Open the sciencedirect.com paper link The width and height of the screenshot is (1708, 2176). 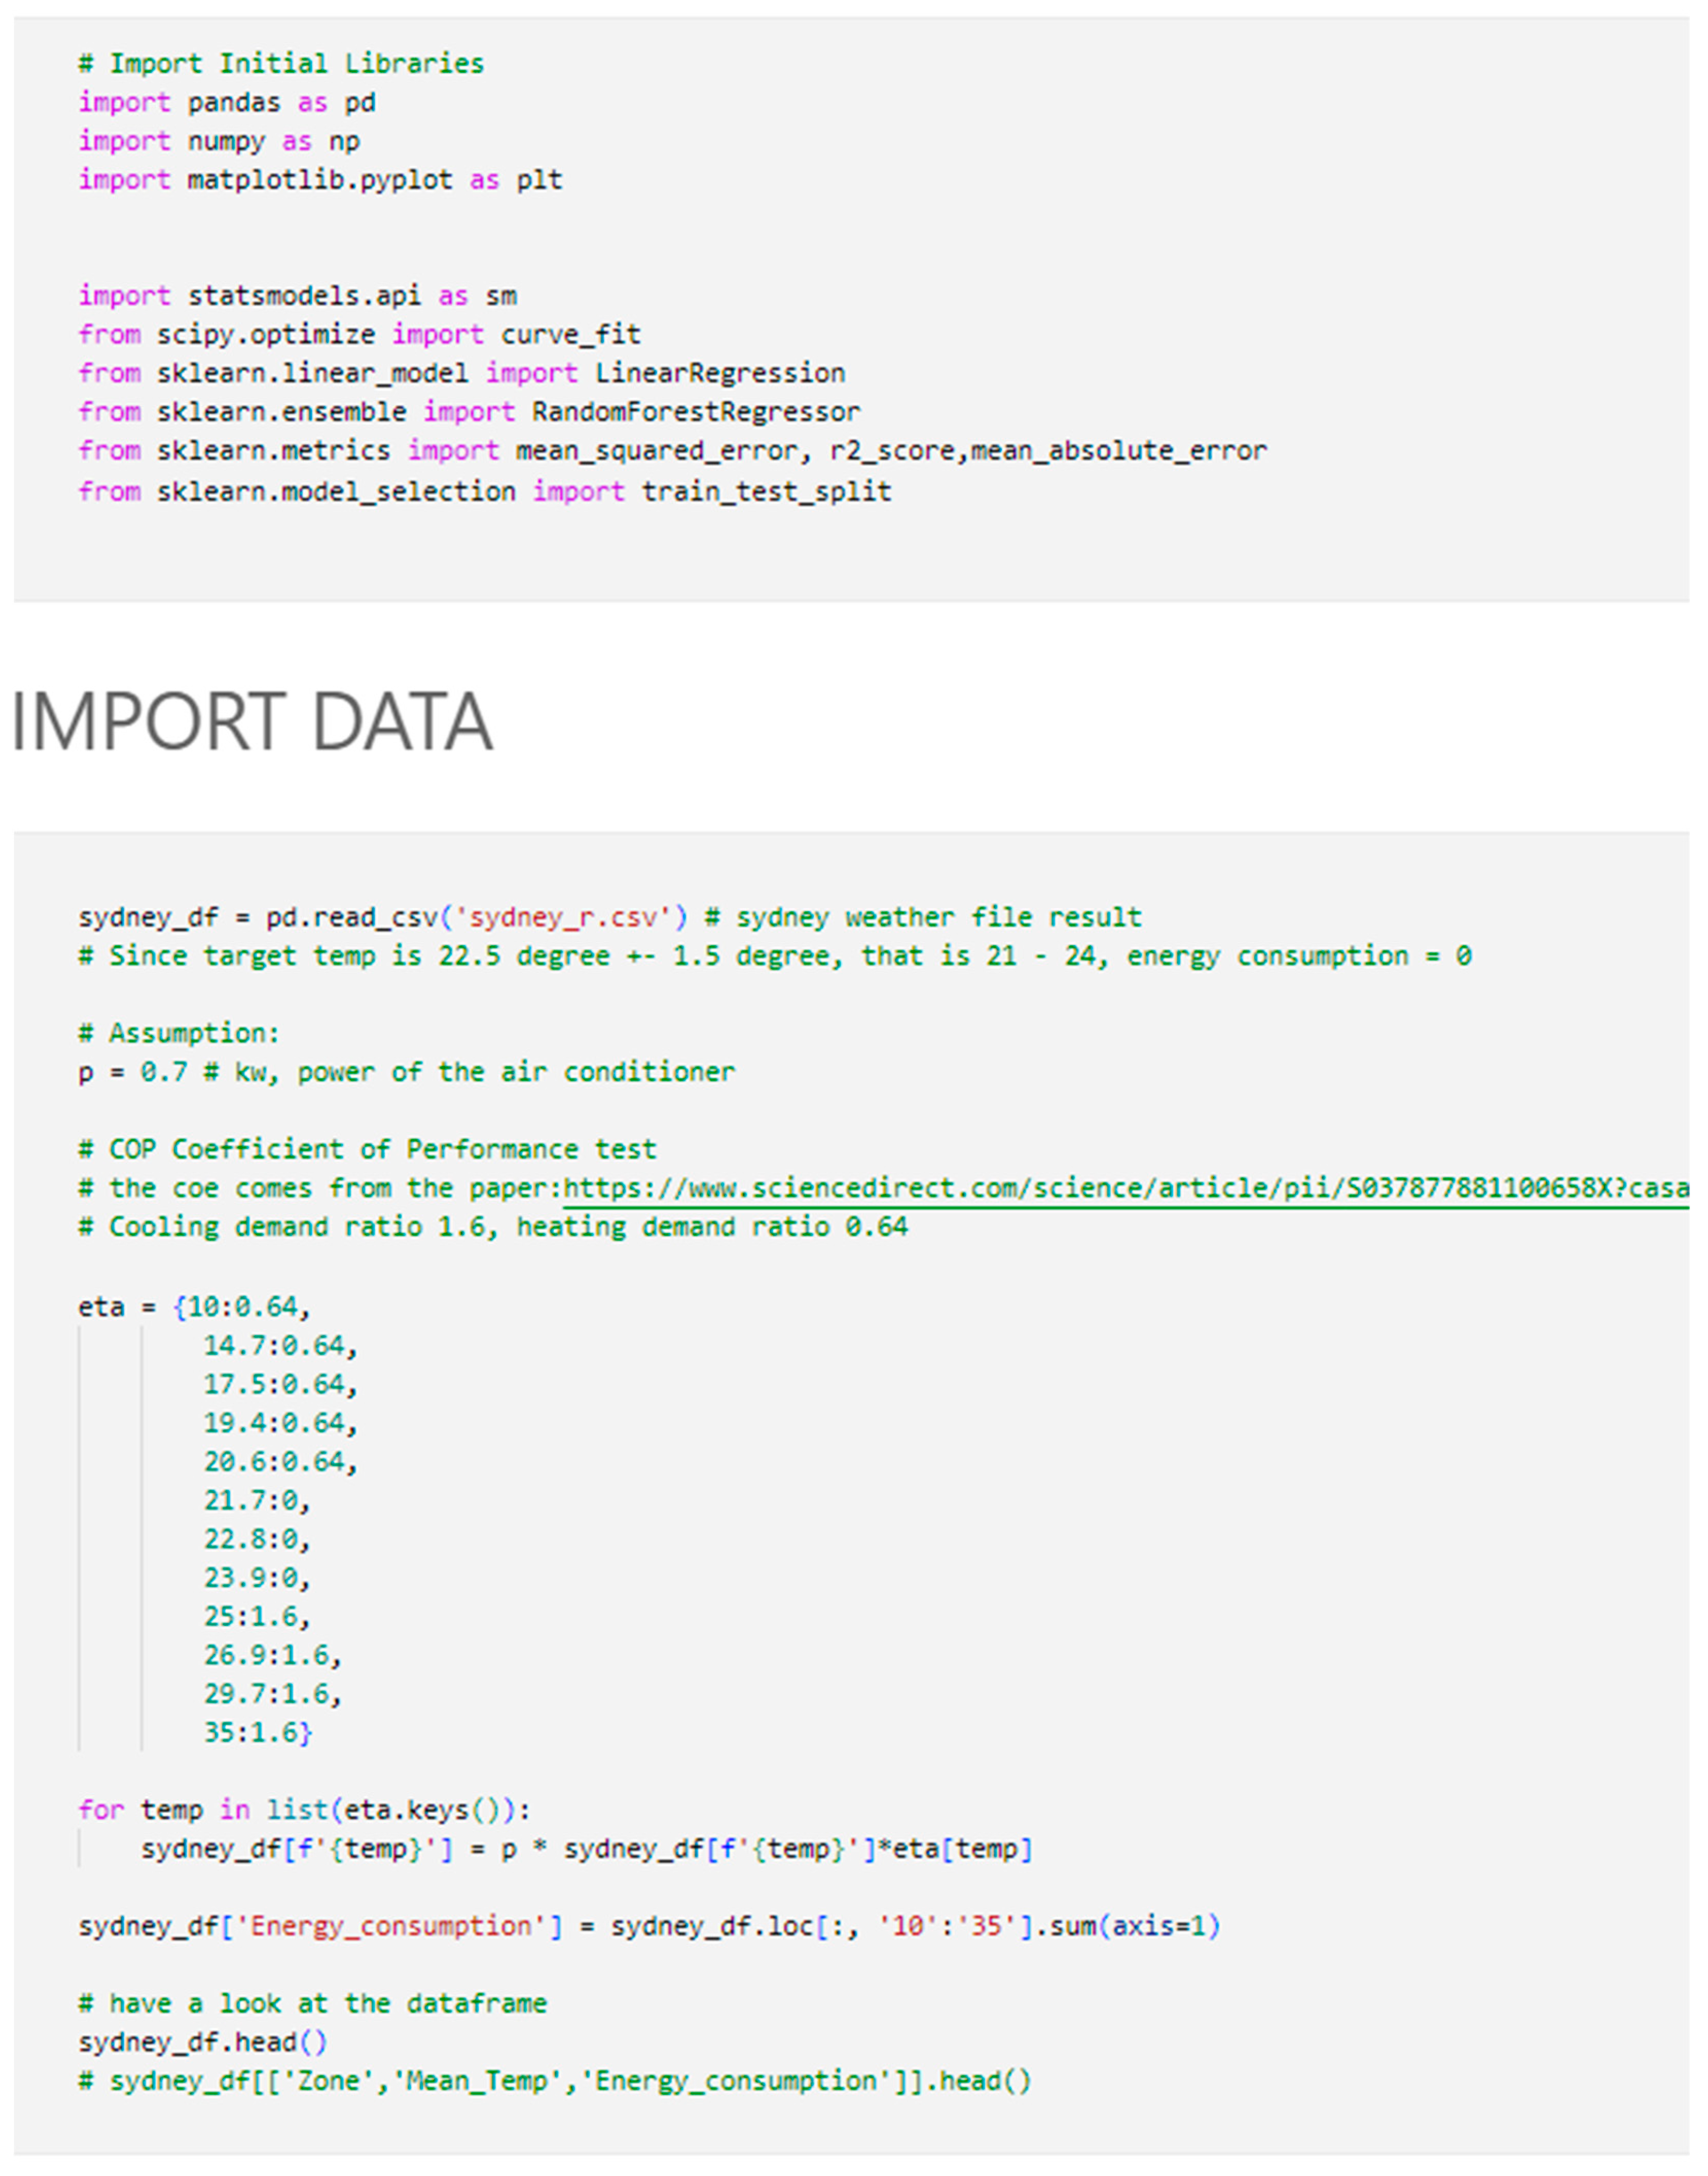click(x=1120, y=1188)
